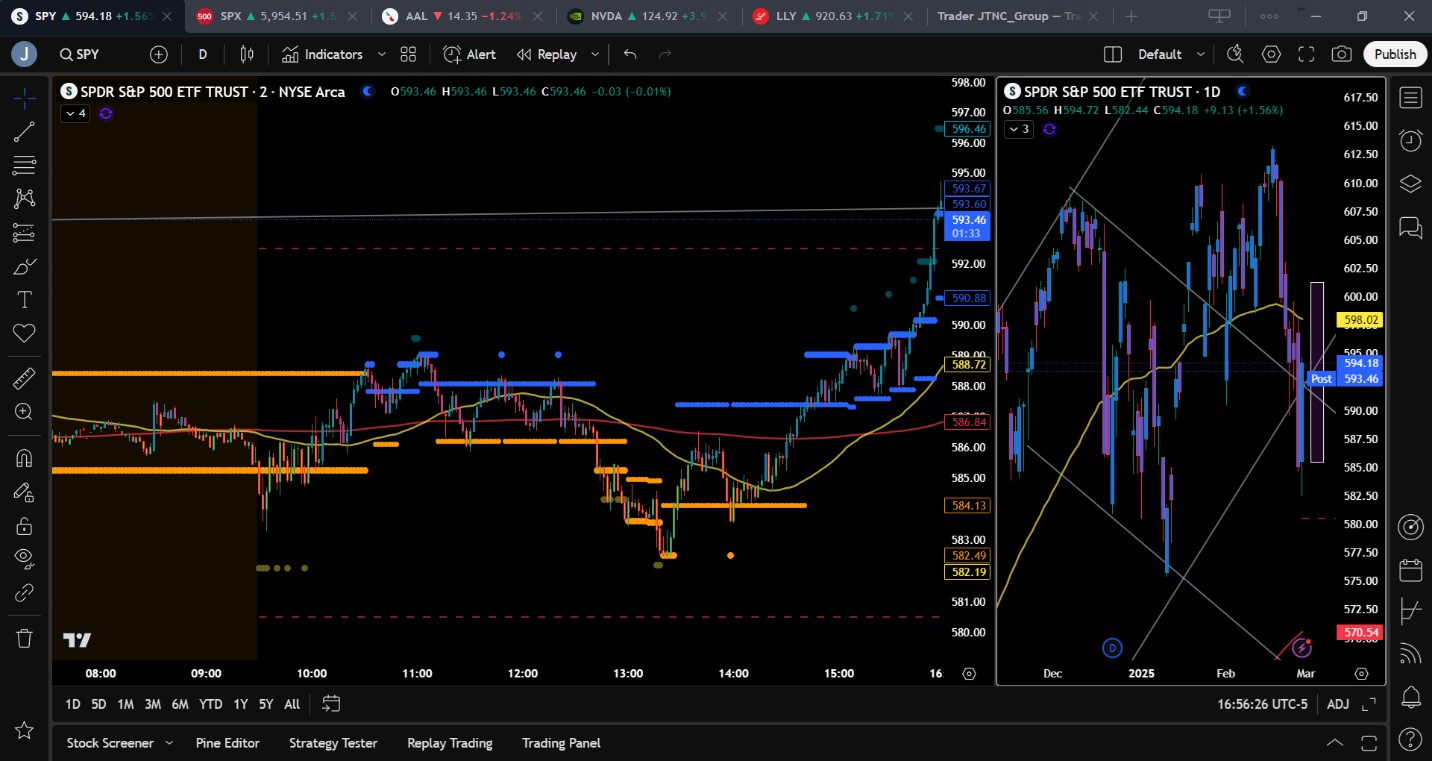Activate the ruler measure tool

tap(24, 379)
